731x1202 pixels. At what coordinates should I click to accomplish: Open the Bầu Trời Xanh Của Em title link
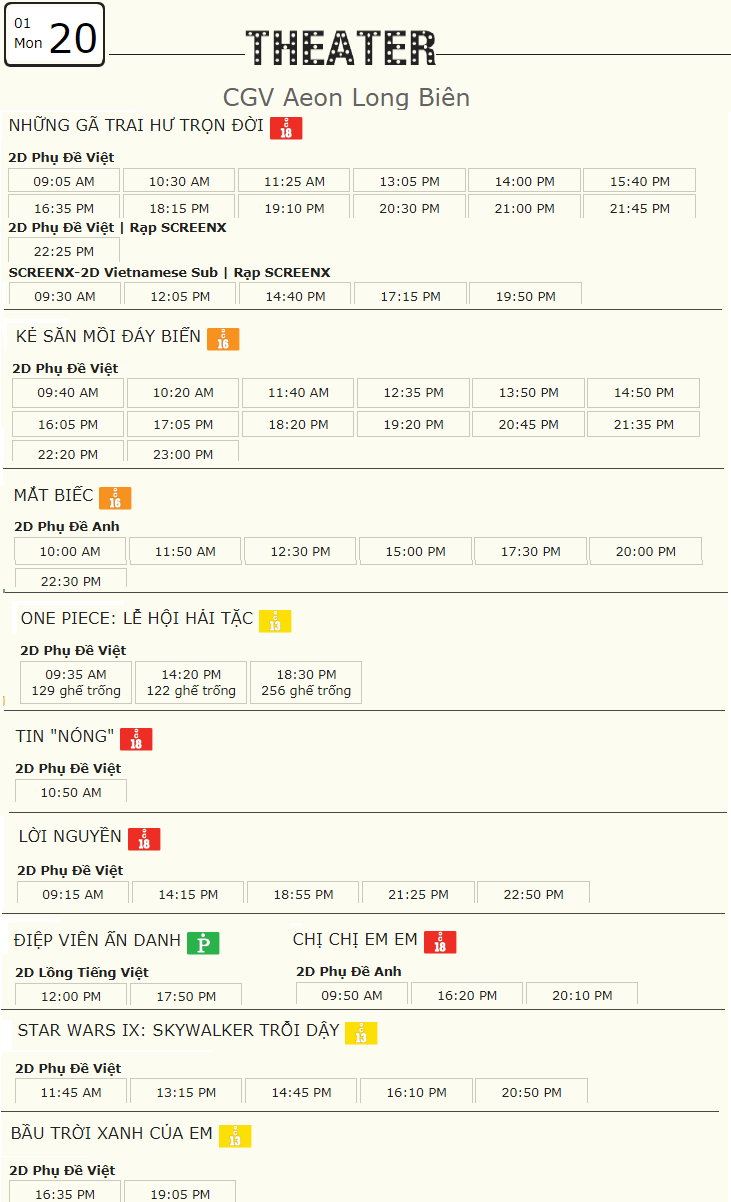pyautogui.click(x=112, y=1133)
